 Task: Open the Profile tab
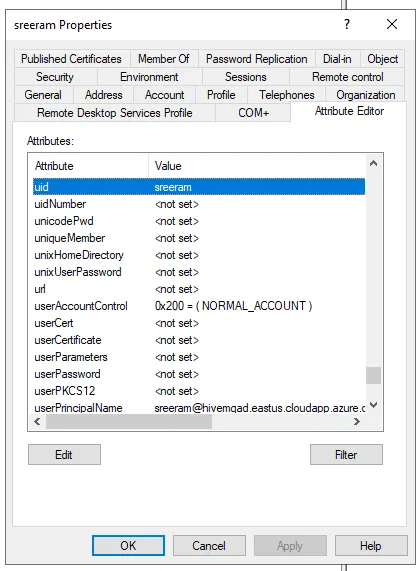221,95
